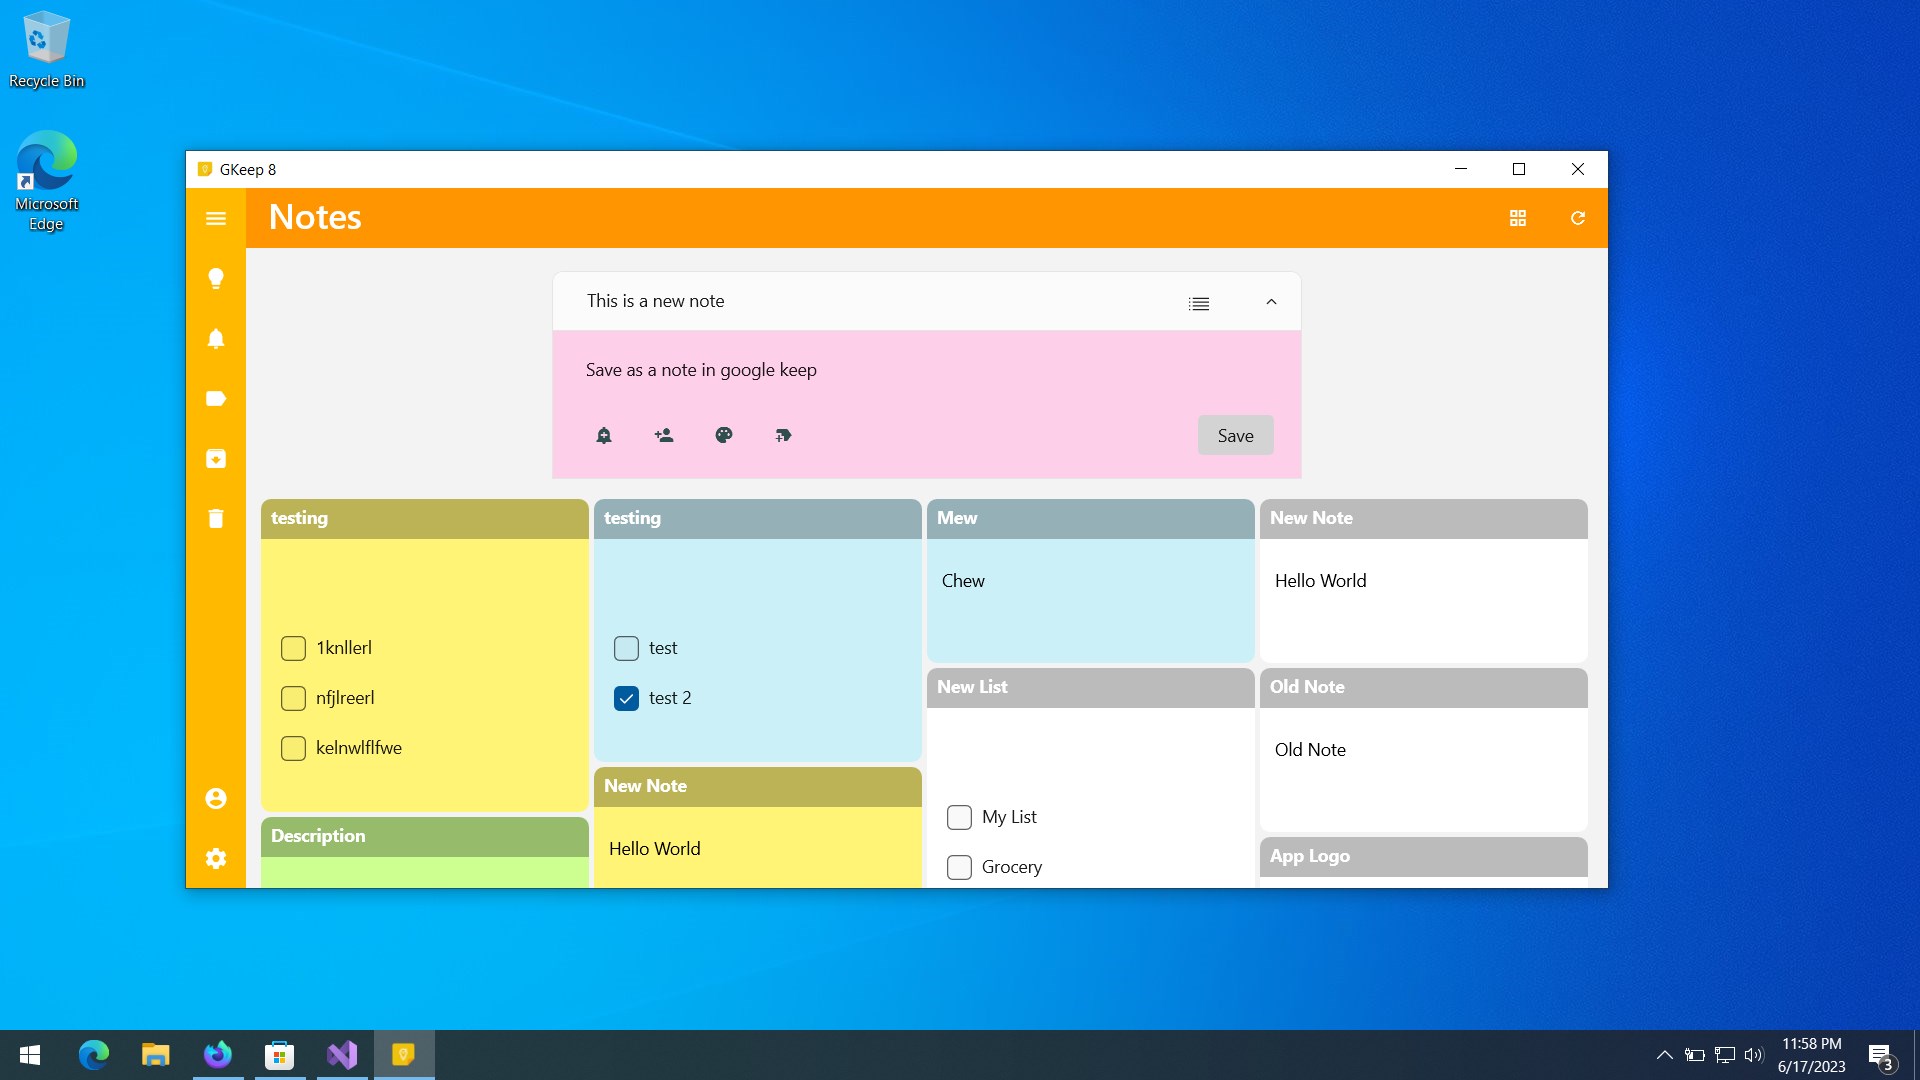Screen dimensions: 1920x1080
Task: Open the hamburger navigation menu
Action: point(216,218)
